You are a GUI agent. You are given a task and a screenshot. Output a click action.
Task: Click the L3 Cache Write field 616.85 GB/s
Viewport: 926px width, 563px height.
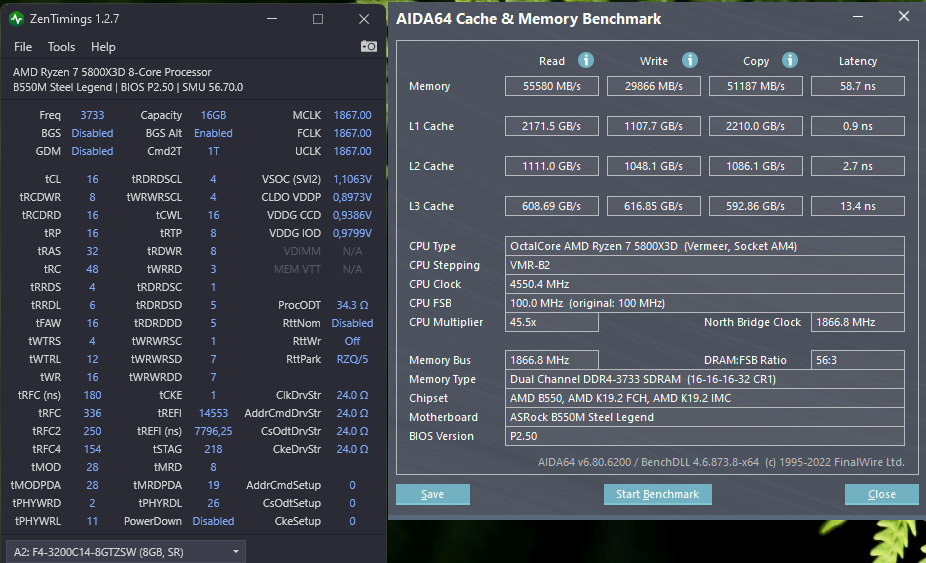point(654,206)
